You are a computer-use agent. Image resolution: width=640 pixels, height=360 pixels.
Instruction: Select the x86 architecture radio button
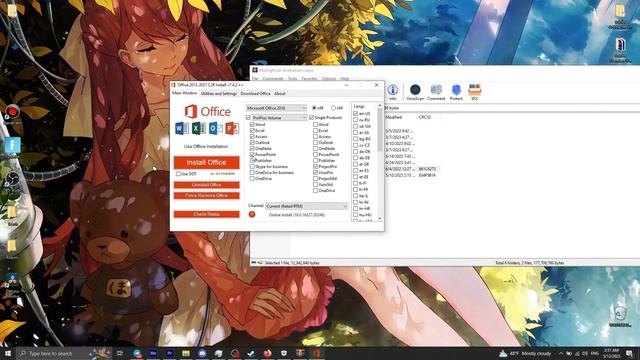point(314,108)
